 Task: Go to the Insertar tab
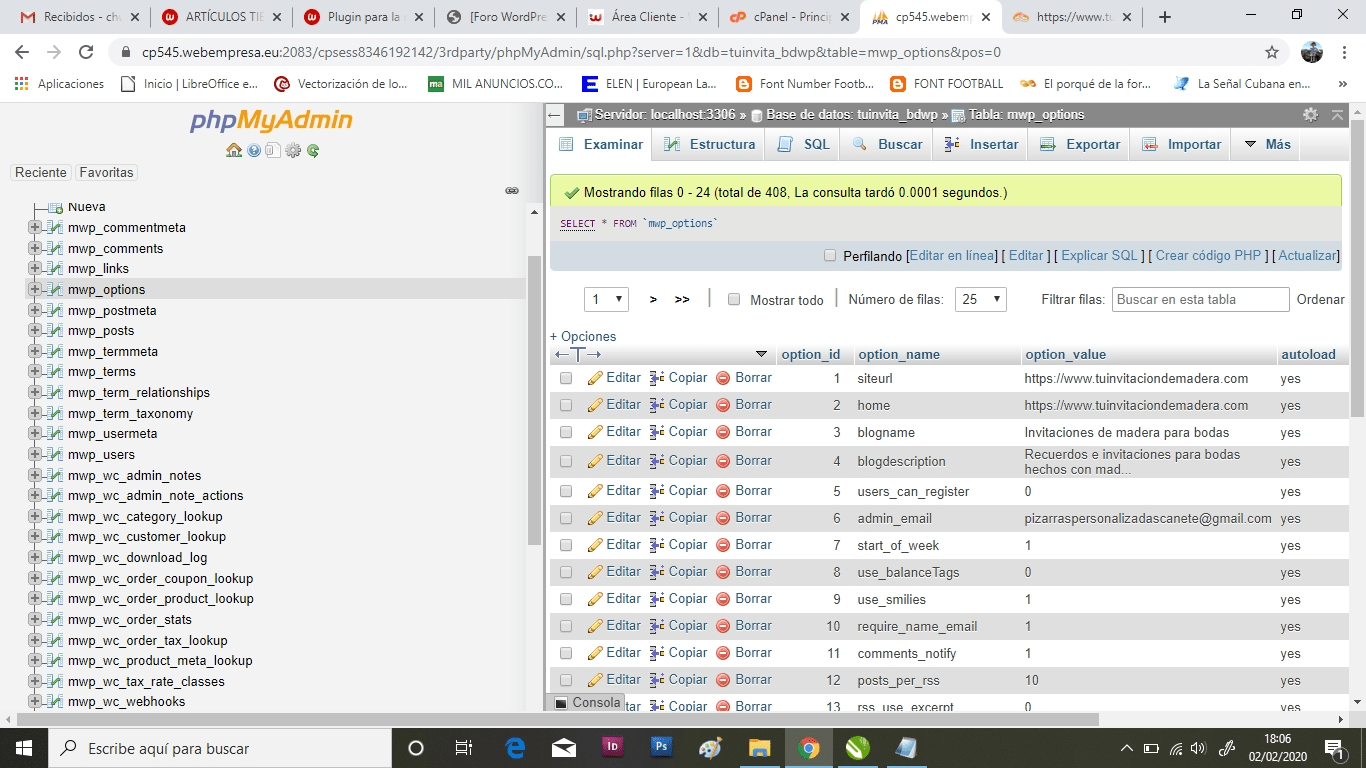982,144
